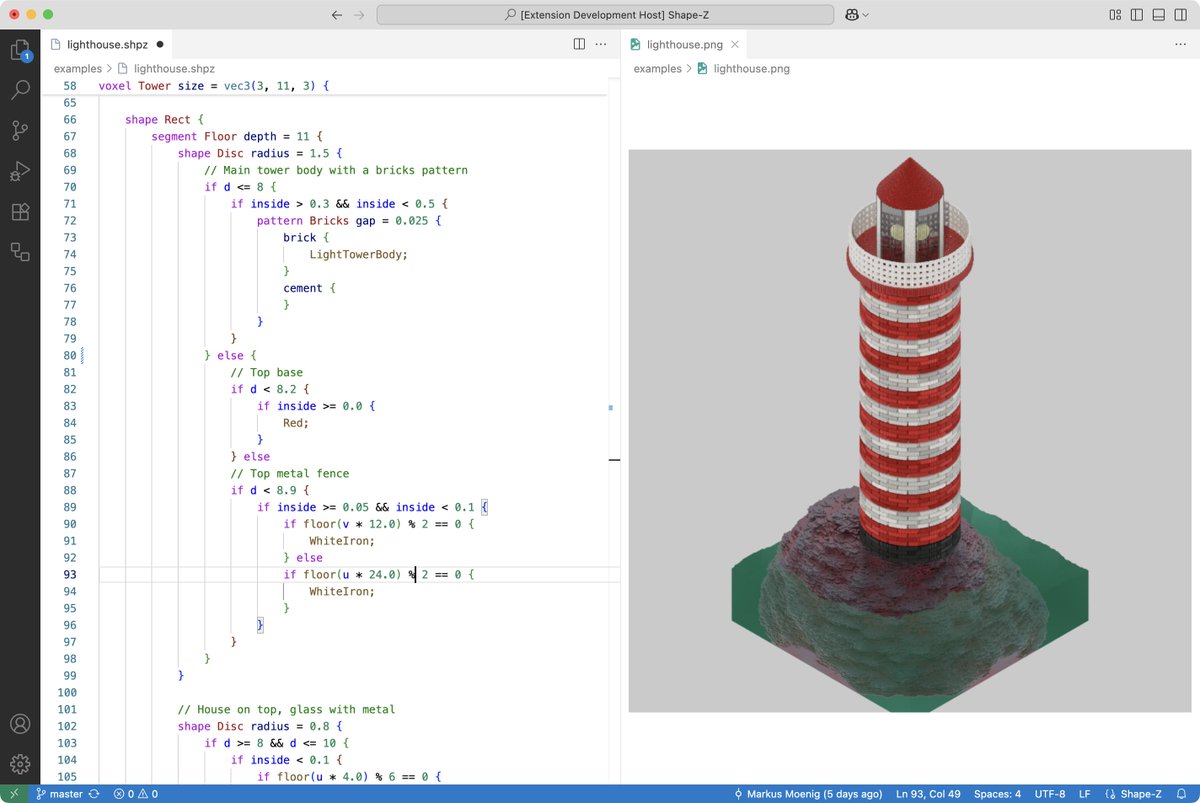1200x803 pixels.
Task: Open the Remote Explorer view
Action: 20,252
